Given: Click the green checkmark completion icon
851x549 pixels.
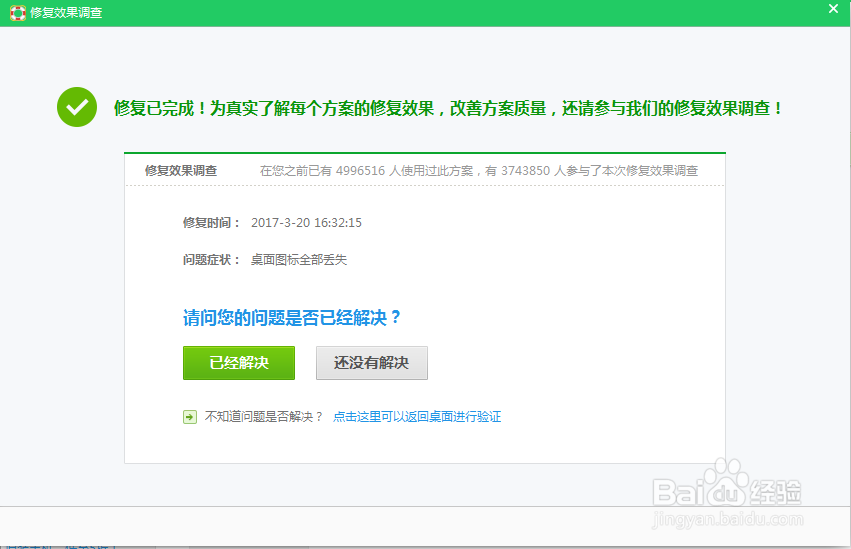Looking at the screenshot, I should click(77, 107).
